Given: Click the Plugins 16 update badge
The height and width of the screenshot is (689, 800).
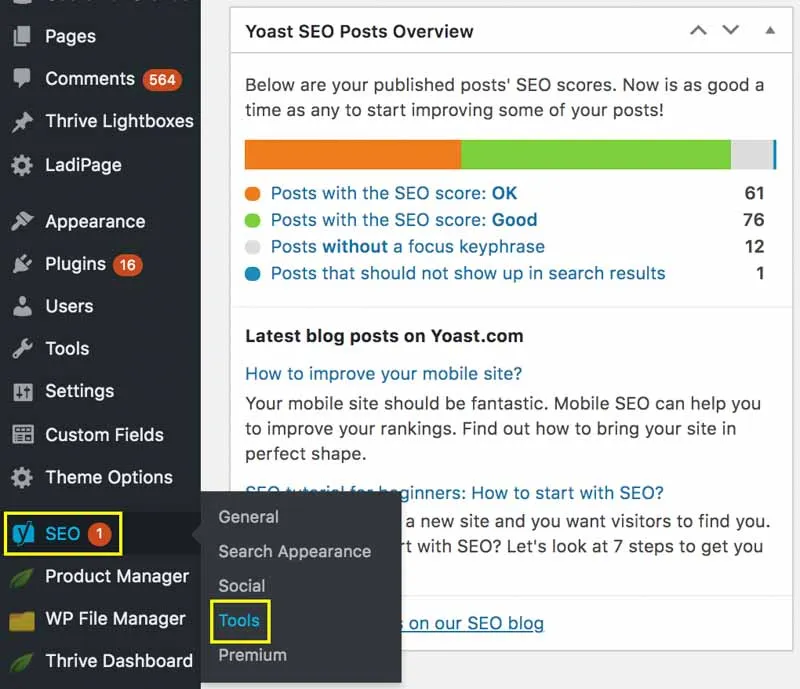Looking at the screenshot, I should [128, 264].
